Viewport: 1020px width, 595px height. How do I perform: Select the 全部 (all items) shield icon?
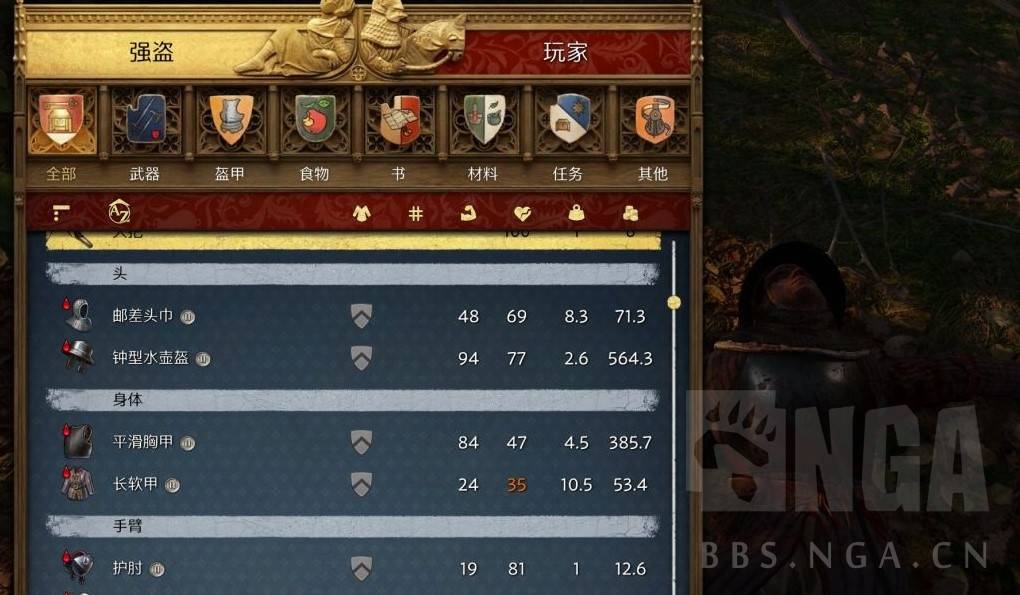click(x=61, y=120)
